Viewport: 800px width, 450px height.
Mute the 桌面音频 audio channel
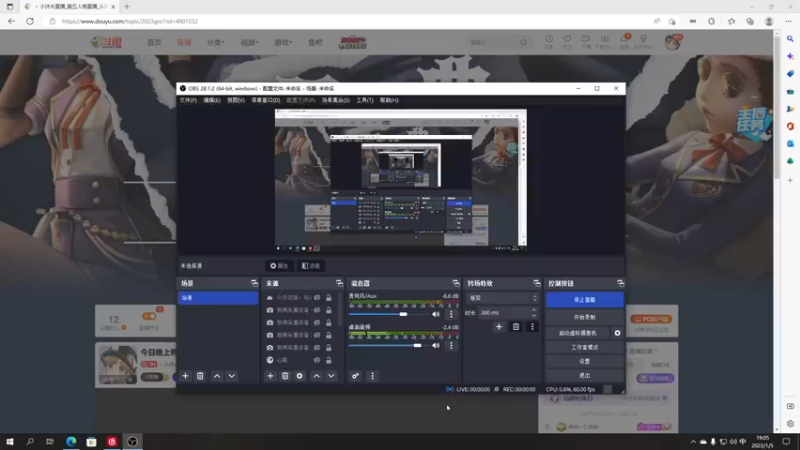[436, 345]
